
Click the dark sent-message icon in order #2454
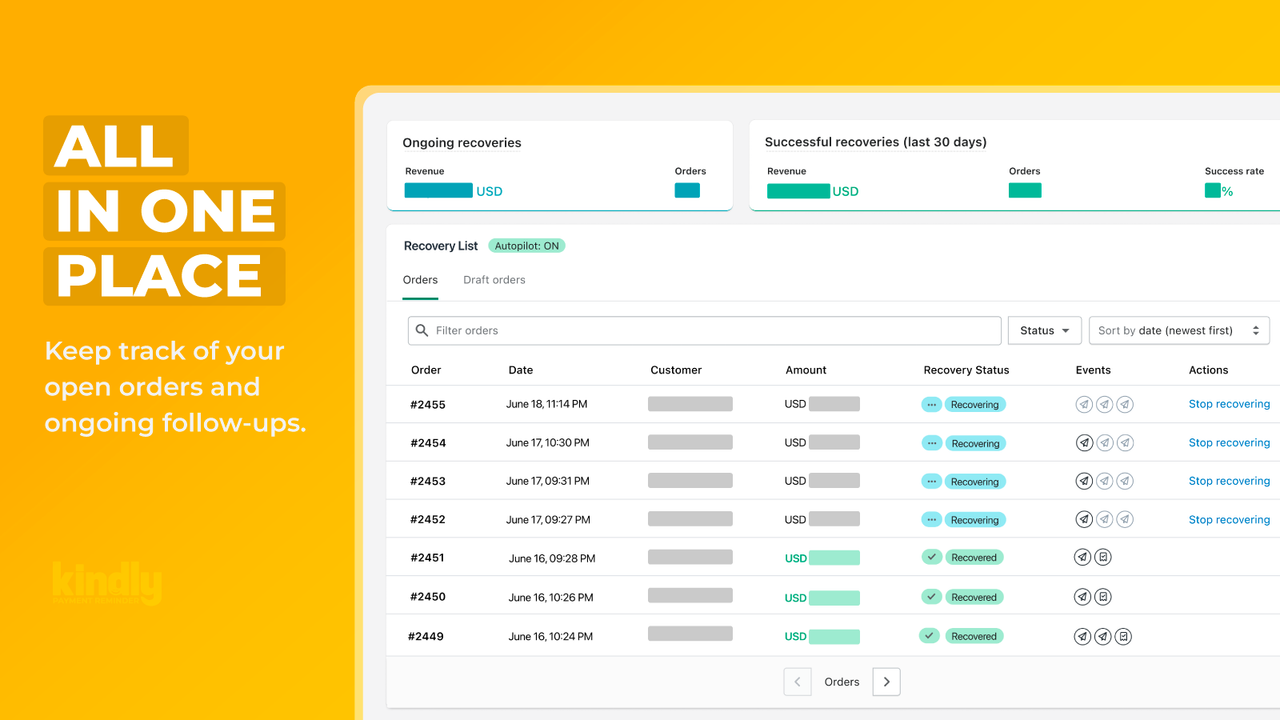point(1084,443)
